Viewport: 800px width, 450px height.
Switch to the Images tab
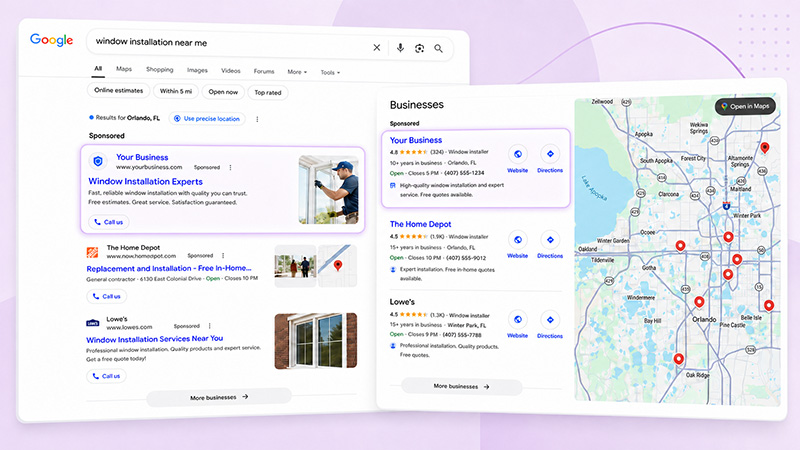click(x=197, y=70)
